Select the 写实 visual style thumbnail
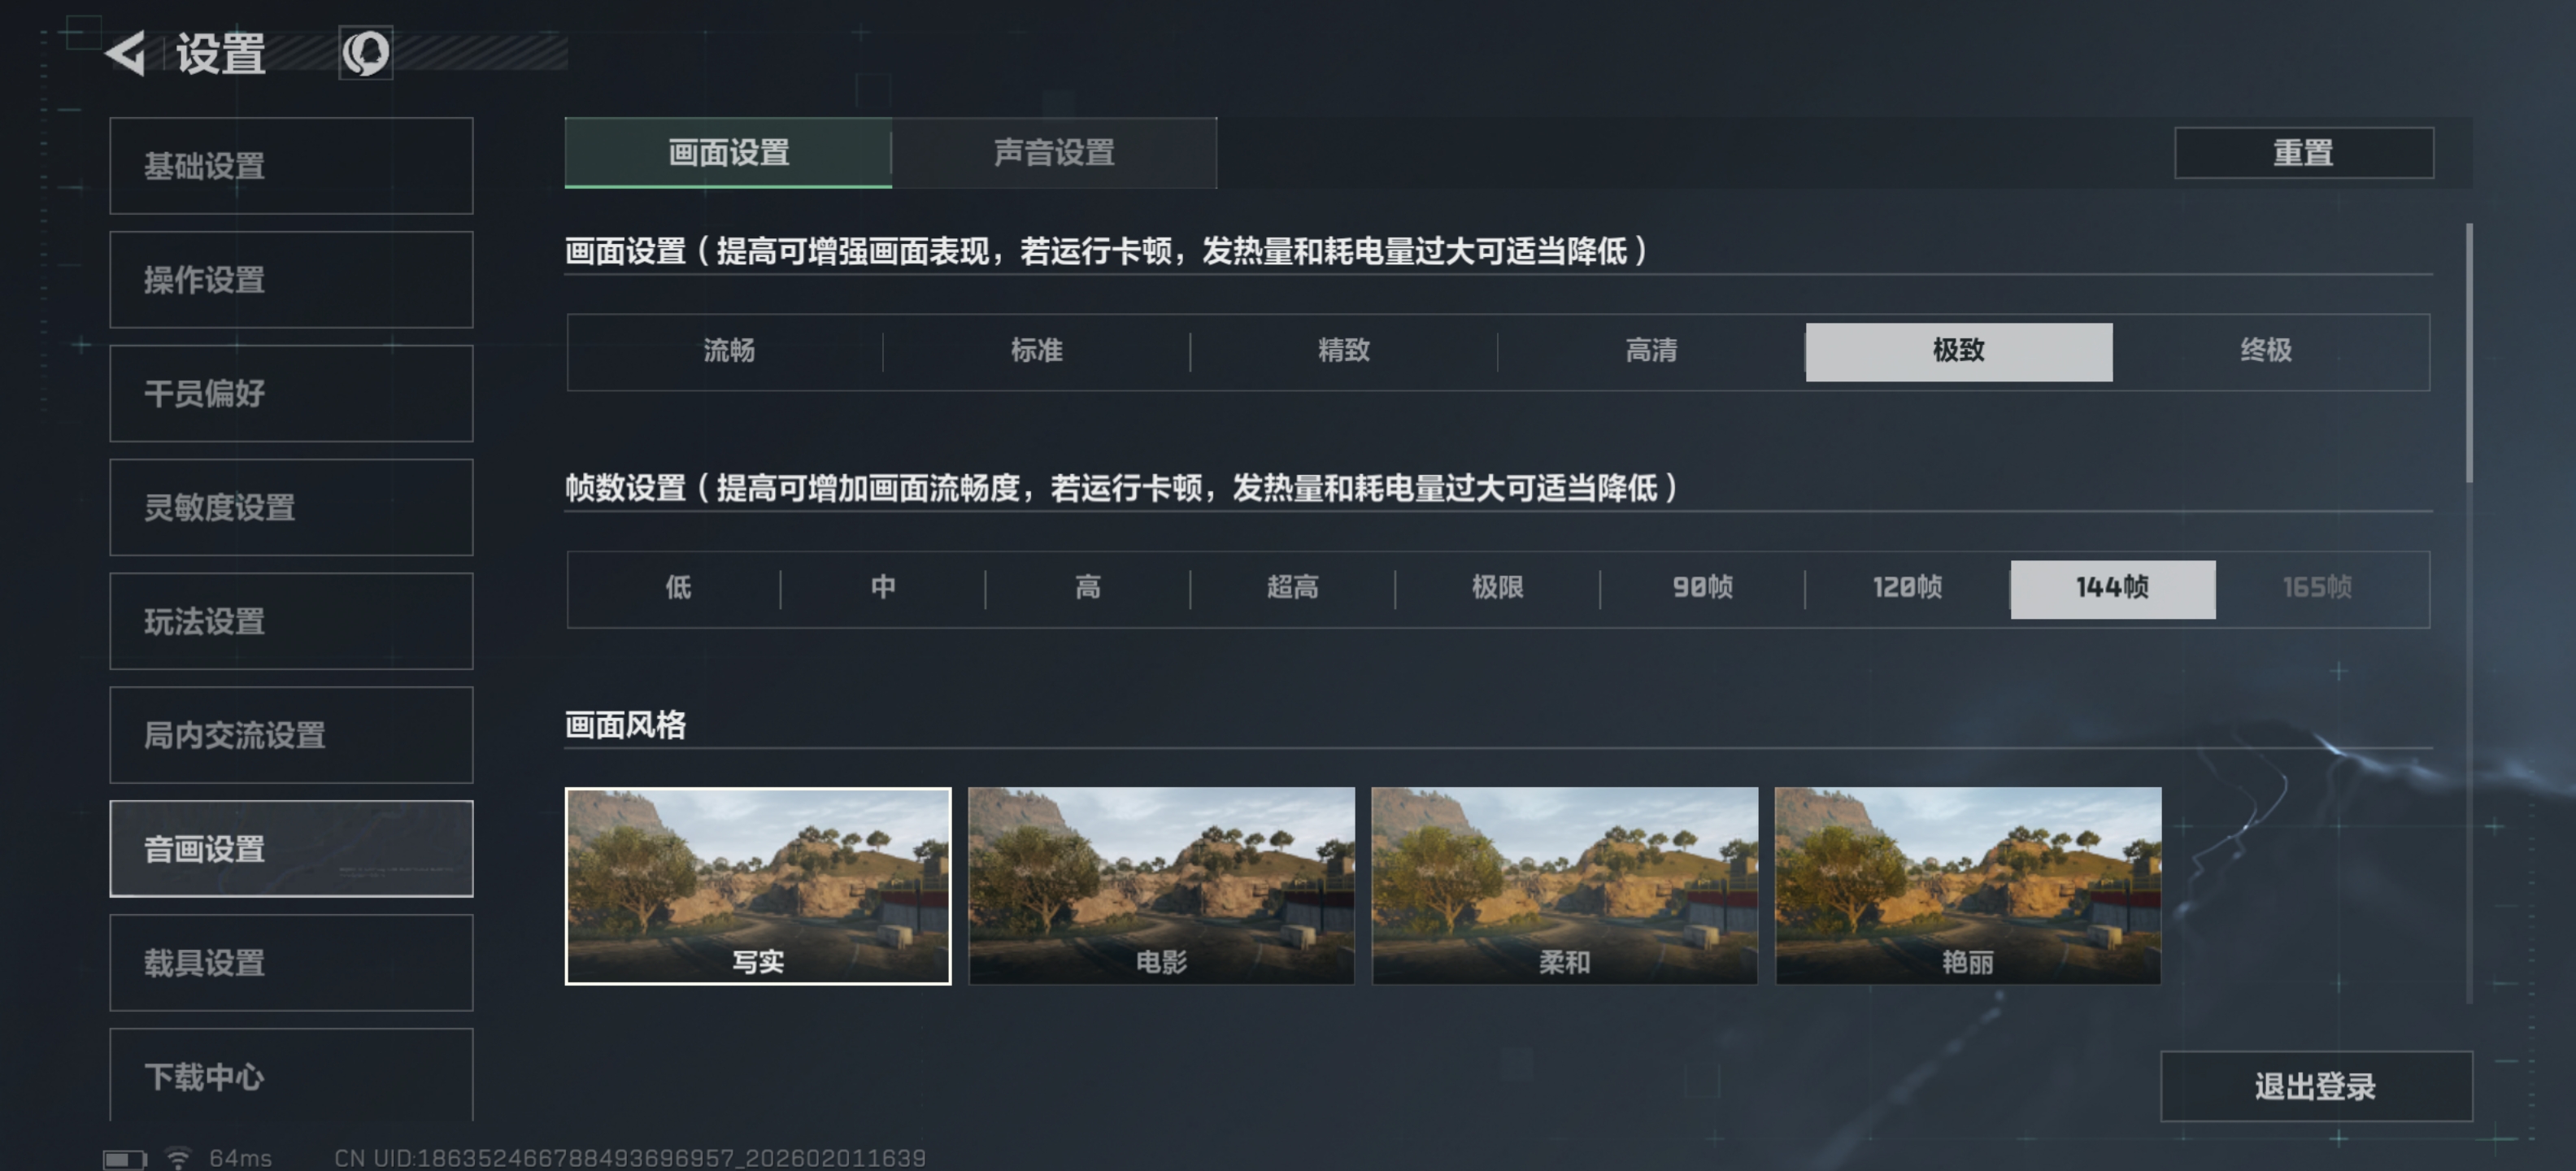2576x1171 pixels. (758, 886)
